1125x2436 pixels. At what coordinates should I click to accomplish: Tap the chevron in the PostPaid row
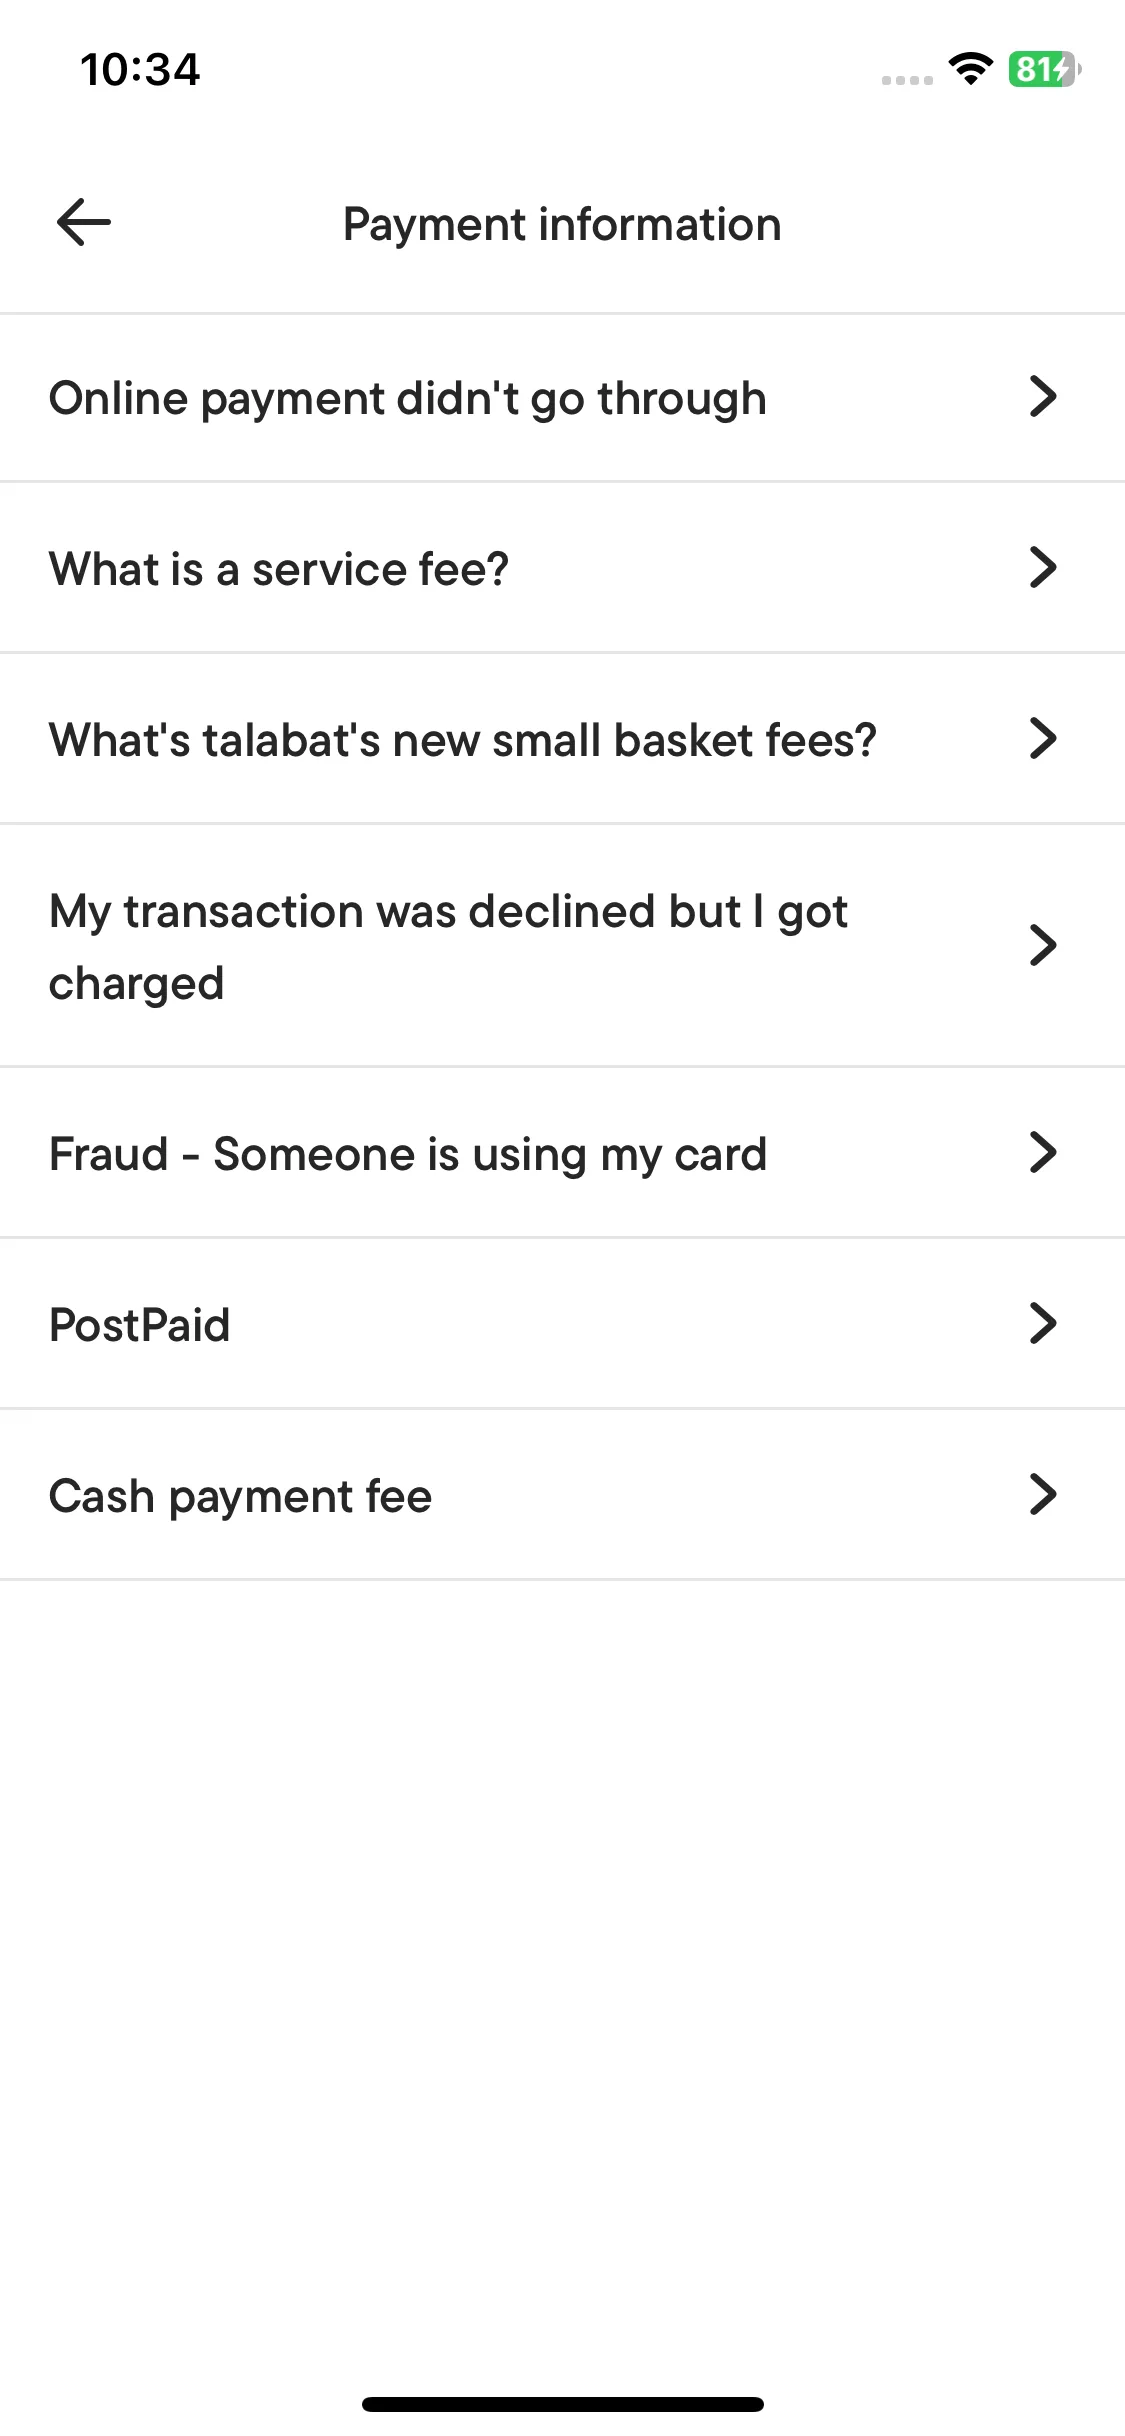click(1042, 1323)
